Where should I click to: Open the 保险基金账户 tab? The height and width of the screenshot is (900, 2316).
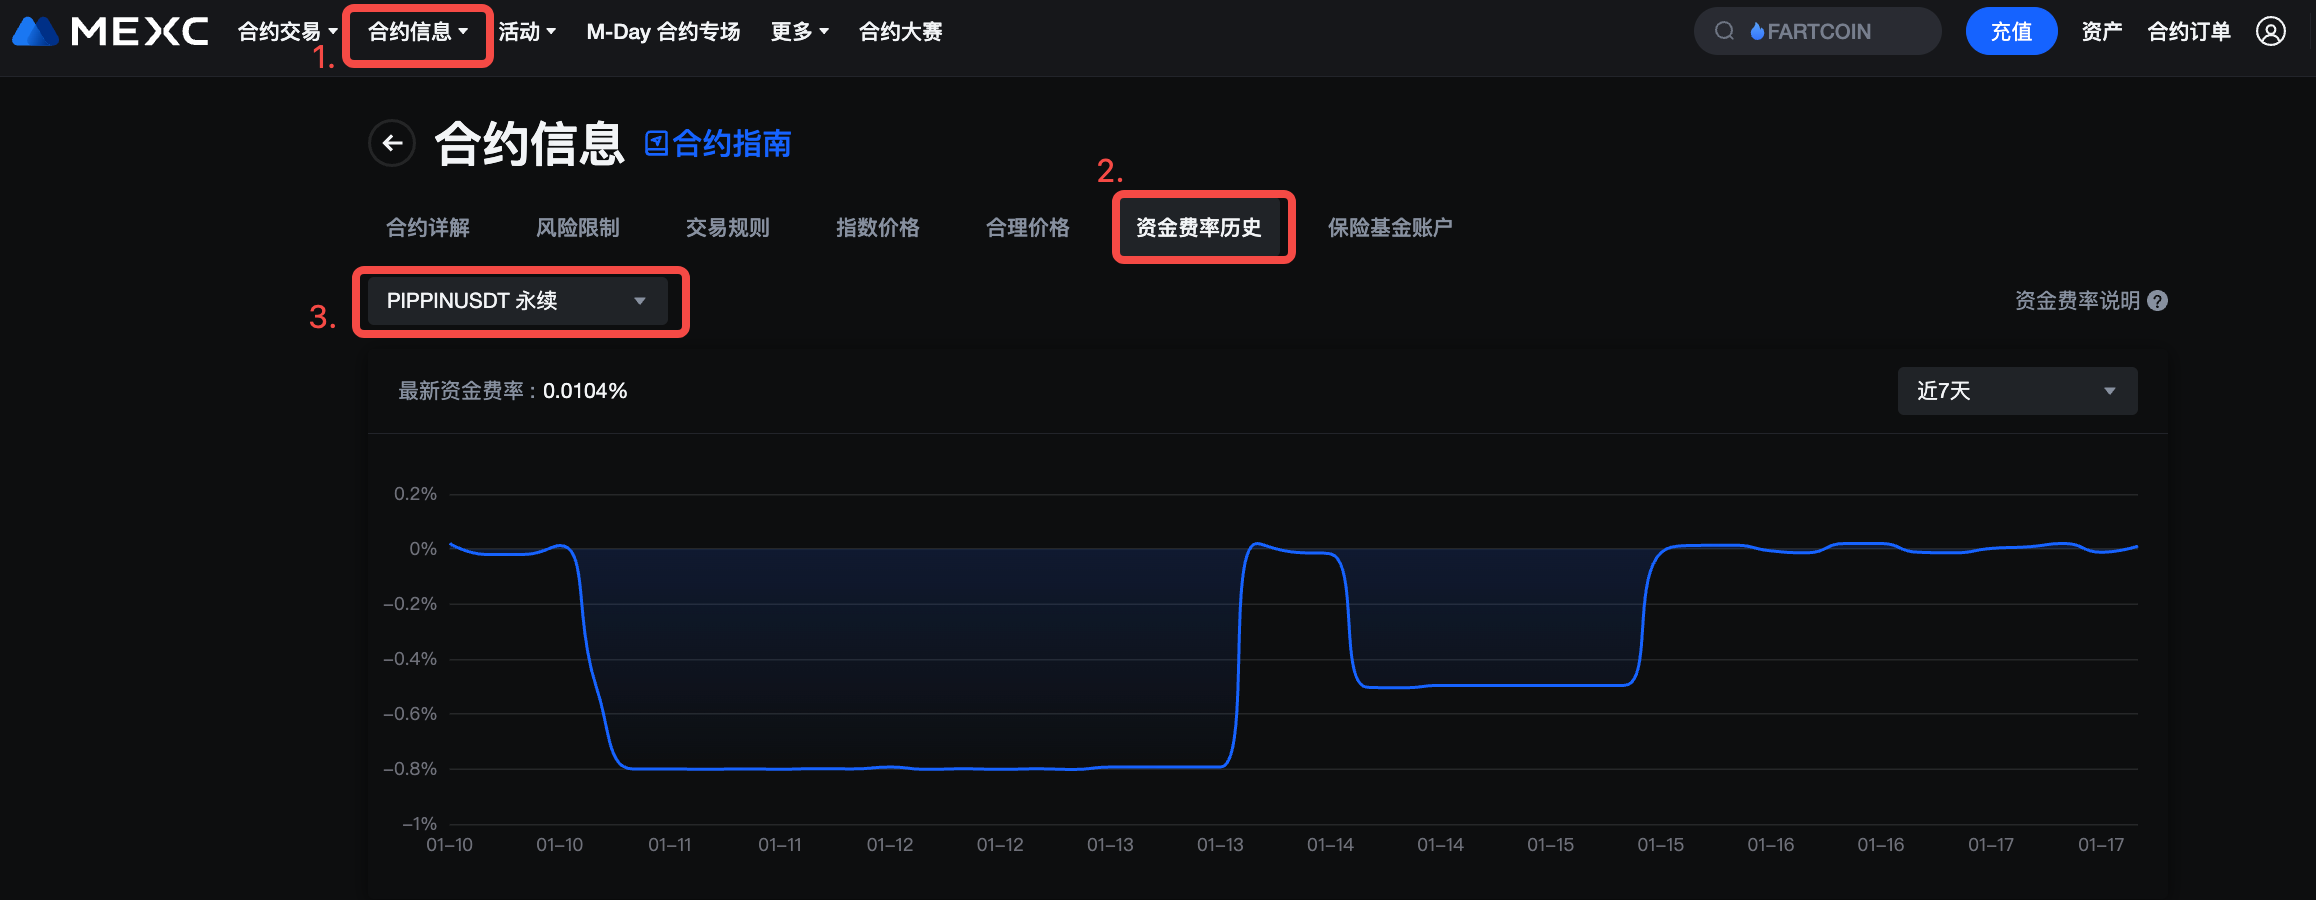coord(1389,228)
